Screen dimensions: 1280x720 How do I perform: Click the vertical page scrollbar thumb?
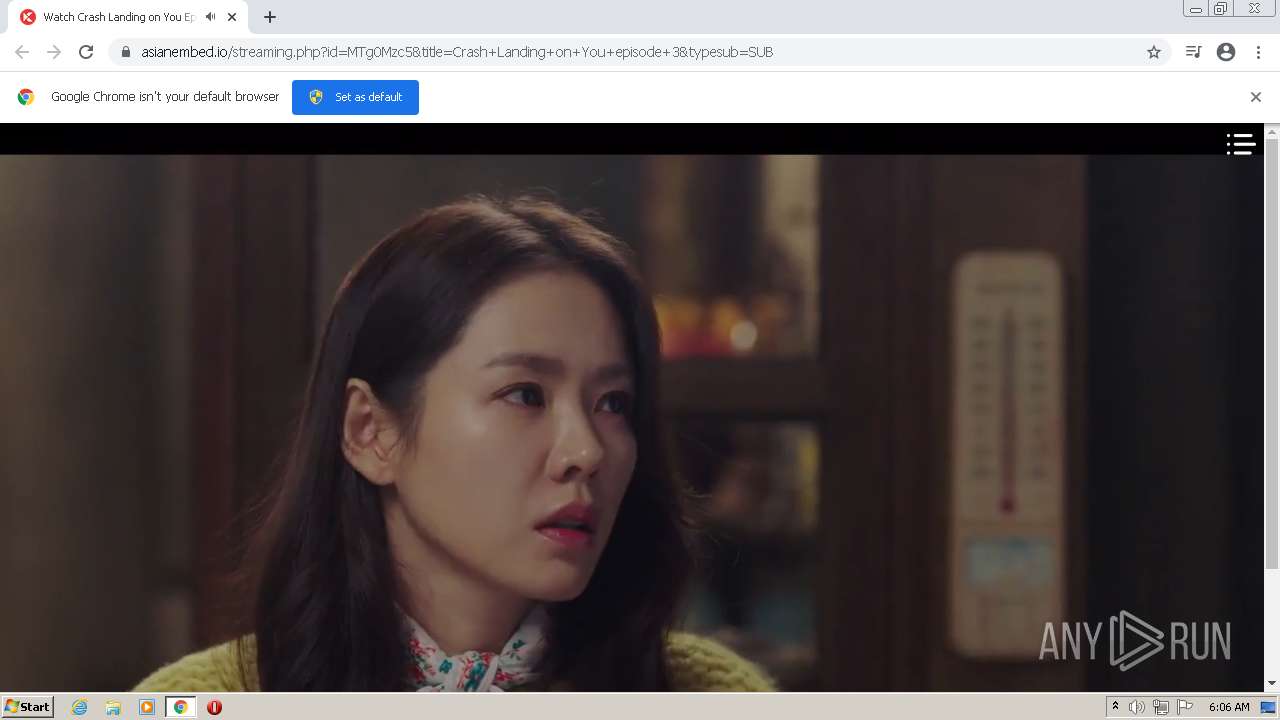(x=1272, y=352)
